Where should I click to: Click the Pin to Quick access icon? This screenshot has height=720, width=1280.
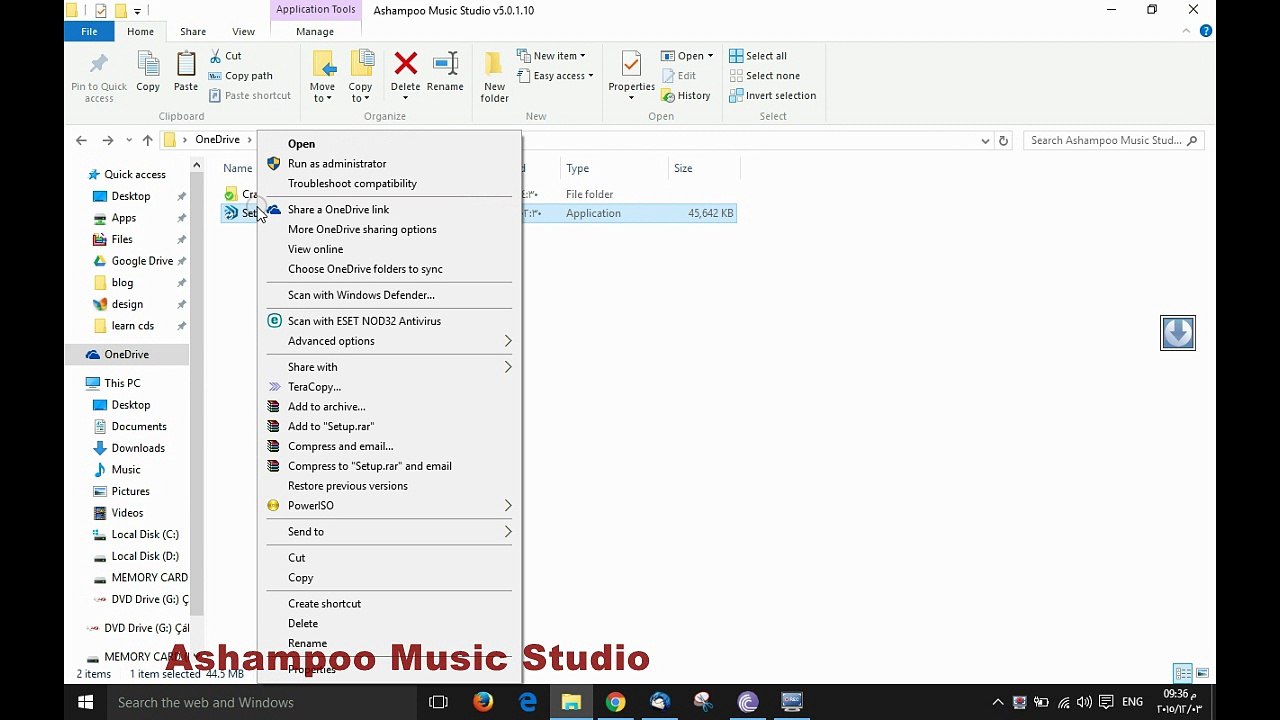99,65
